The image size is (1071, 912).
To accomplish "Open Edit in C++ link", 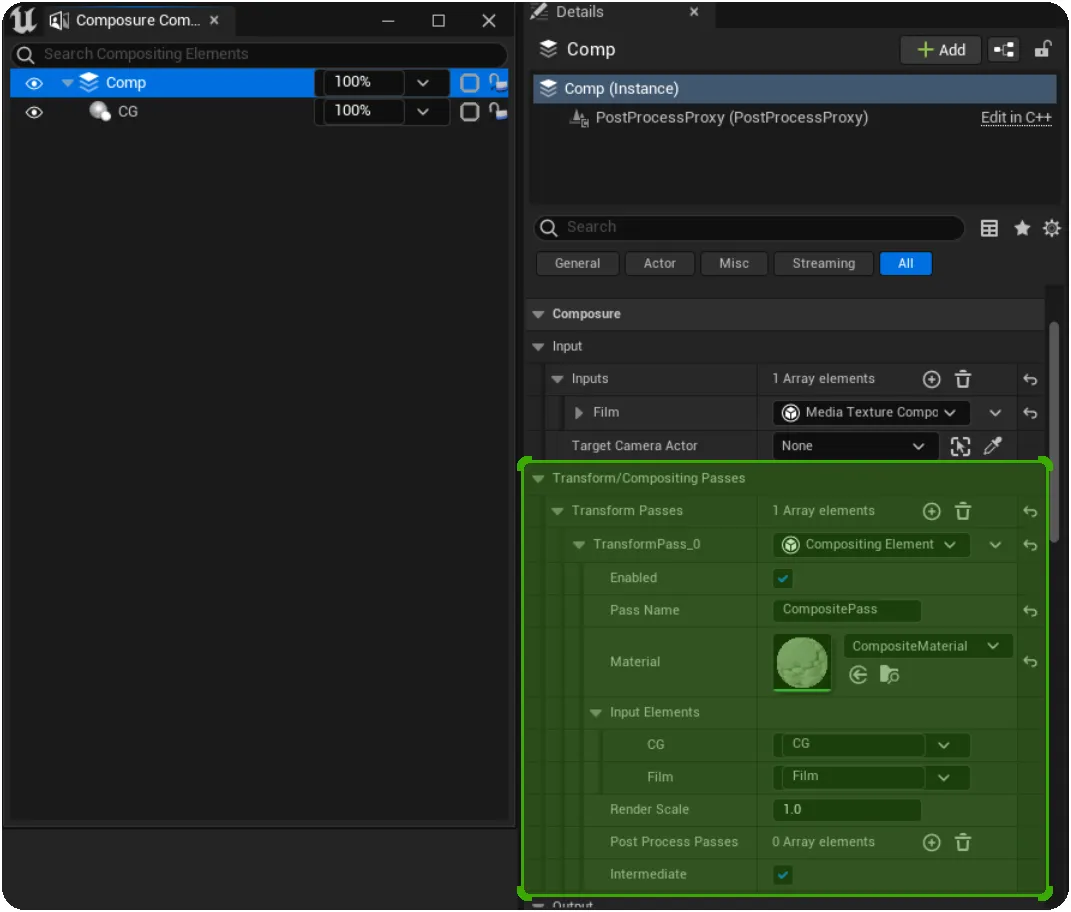I will (1016, 118).
